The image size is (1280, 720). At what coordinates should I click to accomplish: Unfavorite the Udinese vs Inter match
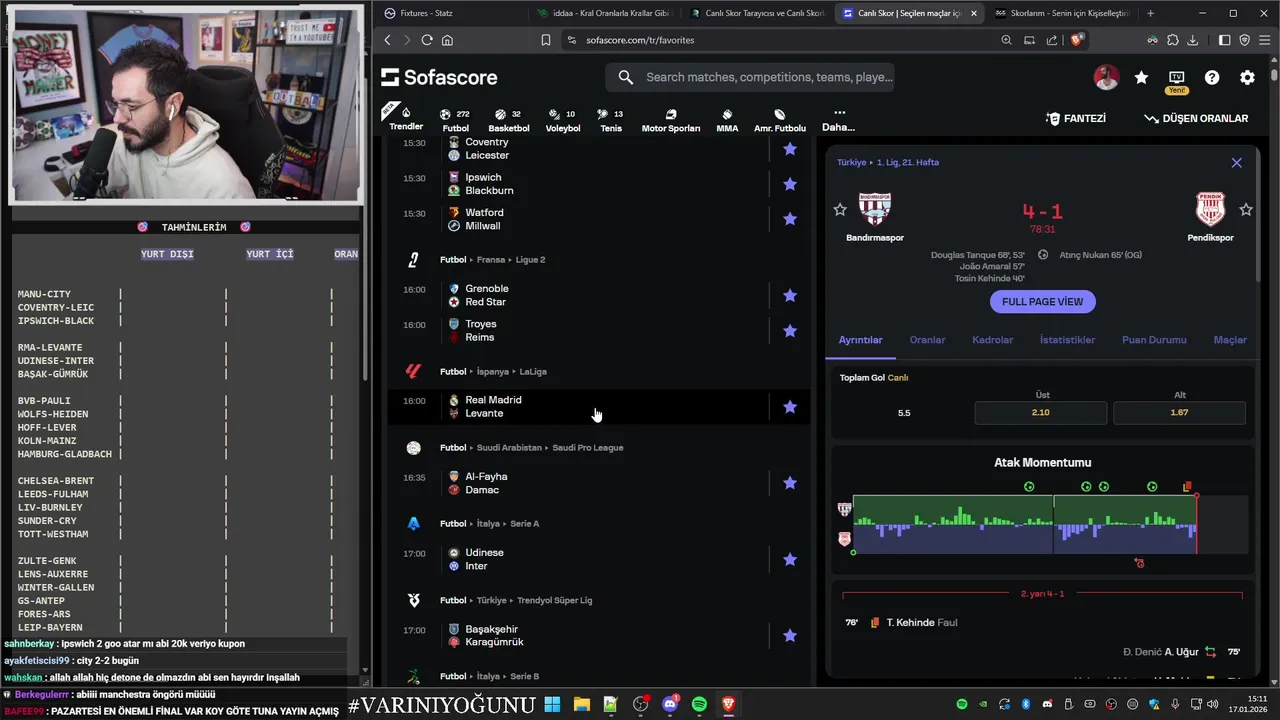pyautogui.click(x=790, y=559)
